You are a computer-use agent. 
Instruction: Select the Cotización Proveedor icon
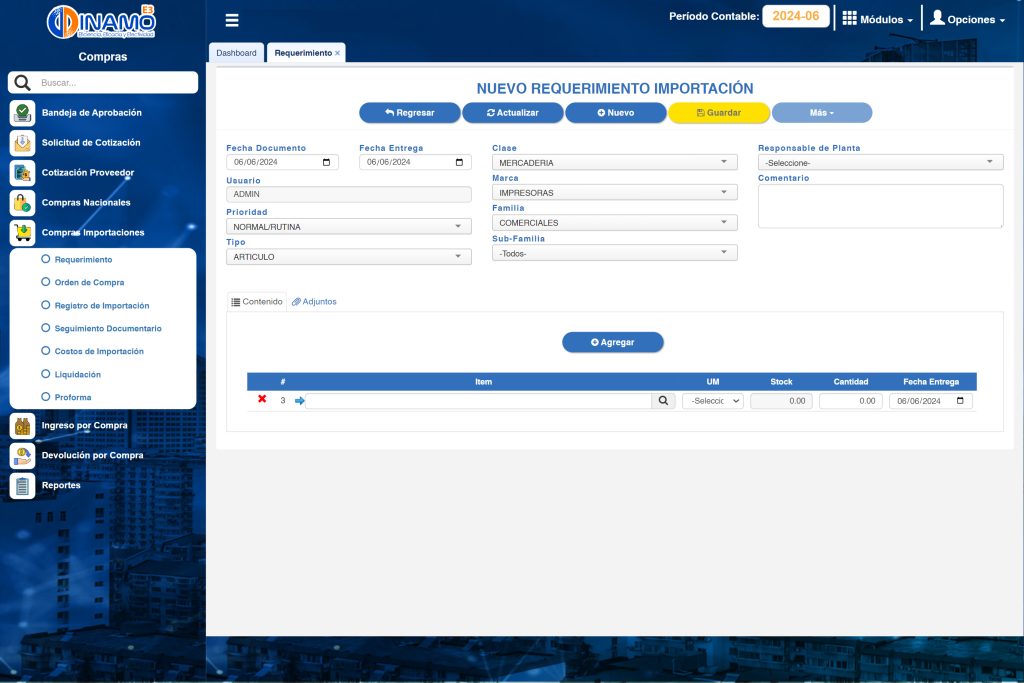[x=22, y=173]
